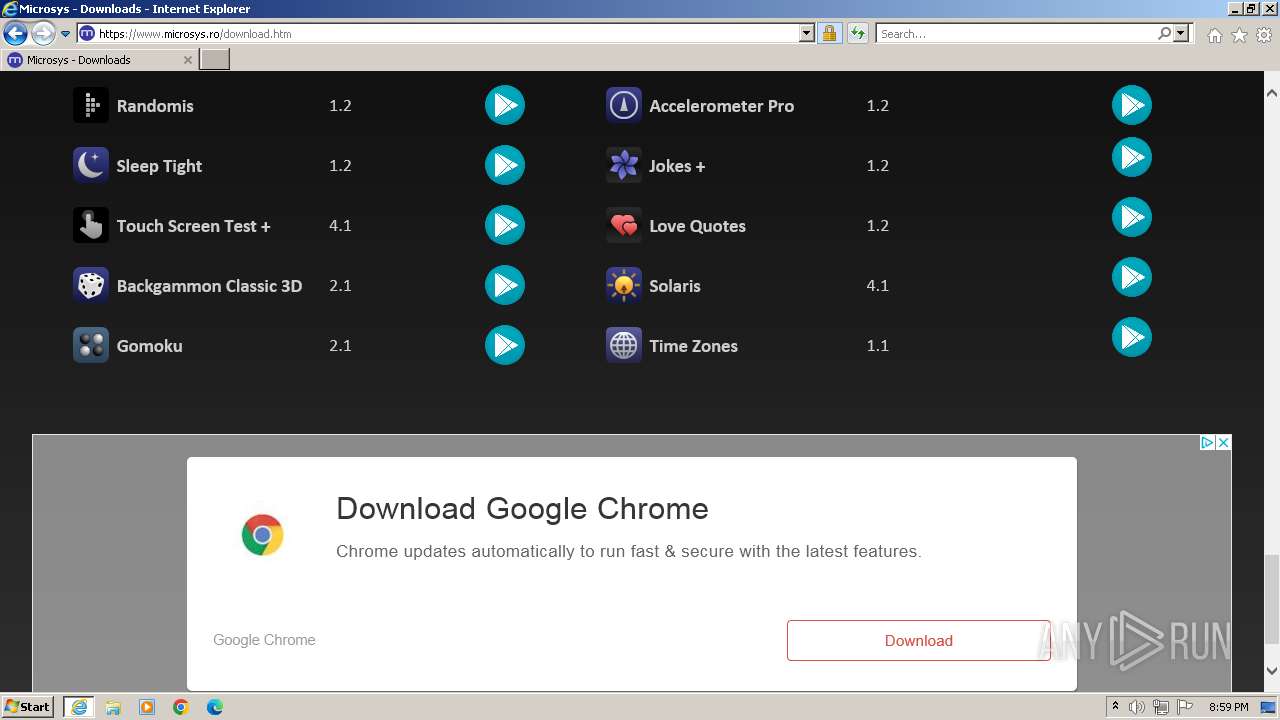Expand the address bar autocomplete dropdown
Viewport: 1280px width, 720px height.
(x=807, y=33)
